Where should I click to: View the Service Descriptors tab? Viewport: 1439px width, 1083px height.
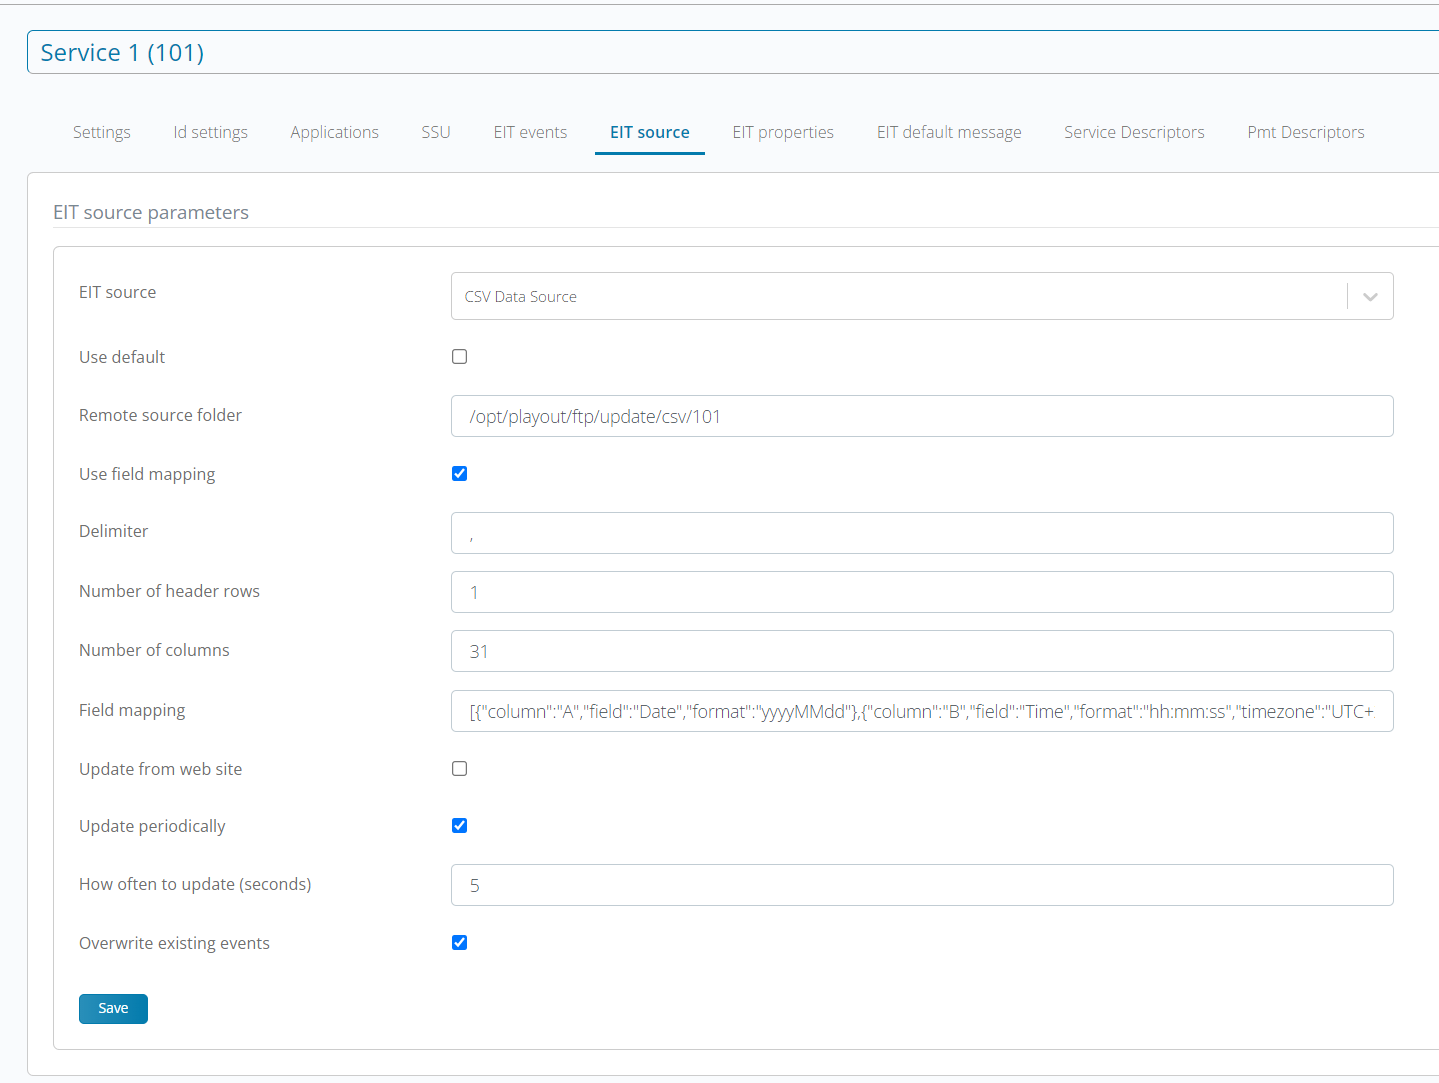pos(1134,132)
